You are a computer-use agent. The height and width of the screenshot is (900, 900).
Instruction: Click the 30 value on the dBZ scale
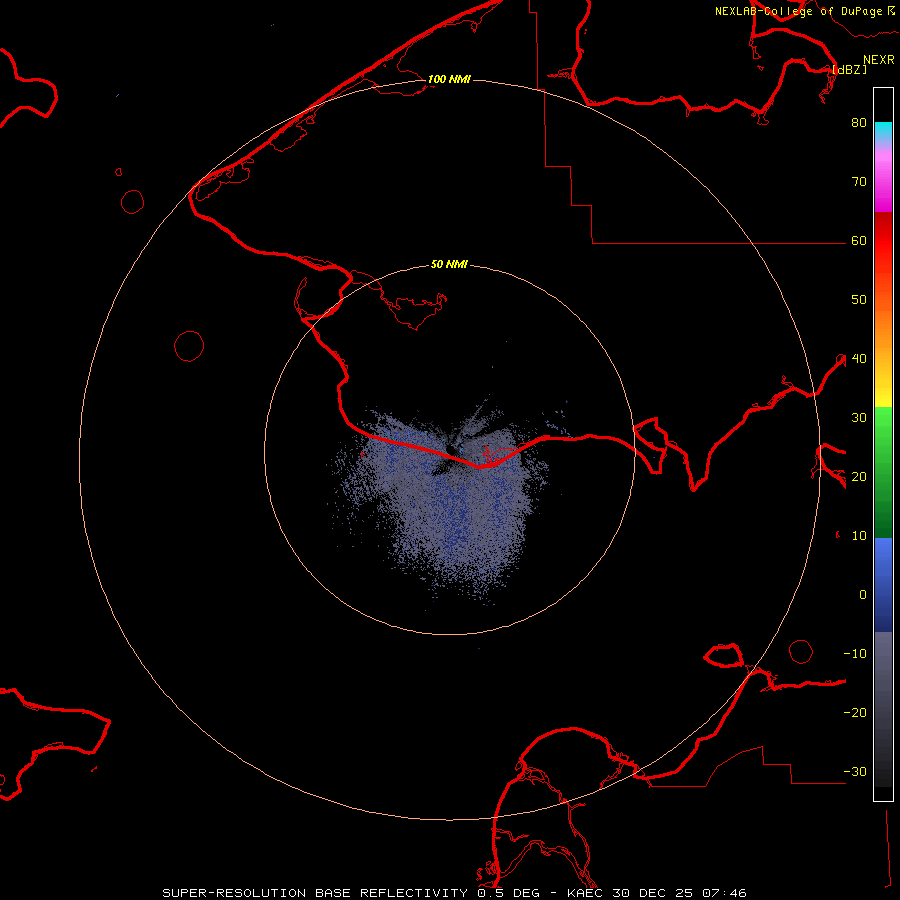point(859,418)
